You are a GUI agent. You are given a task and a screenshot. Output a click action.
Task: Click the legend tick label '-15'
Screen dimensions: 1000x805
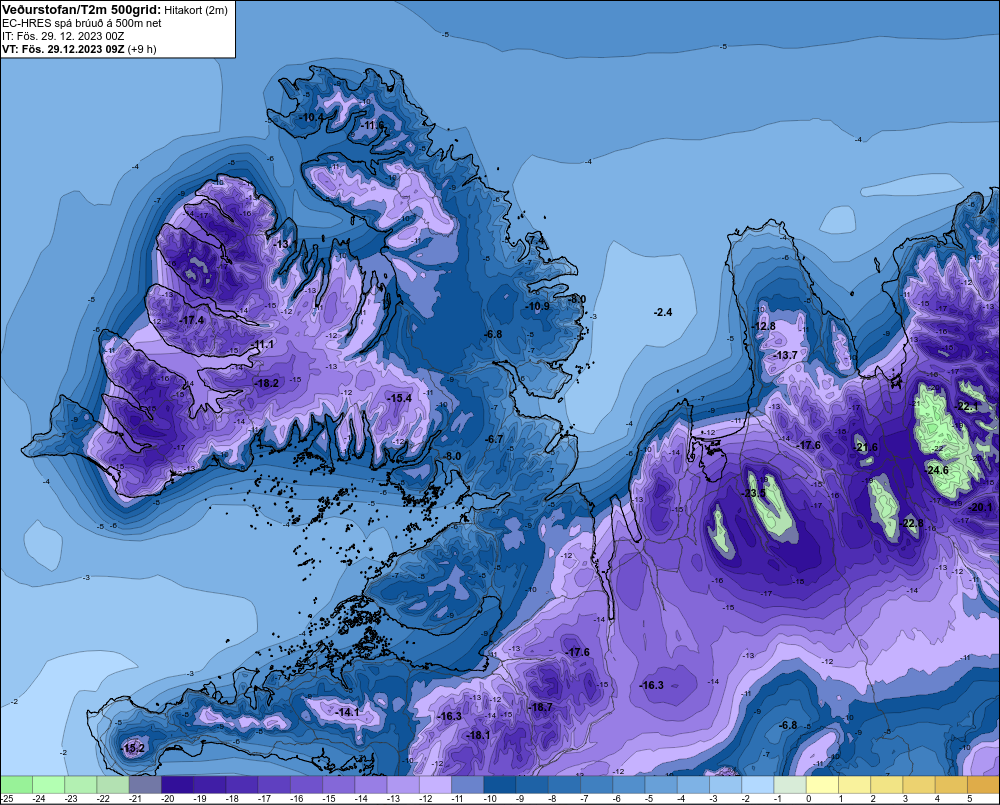pos(329,799)
